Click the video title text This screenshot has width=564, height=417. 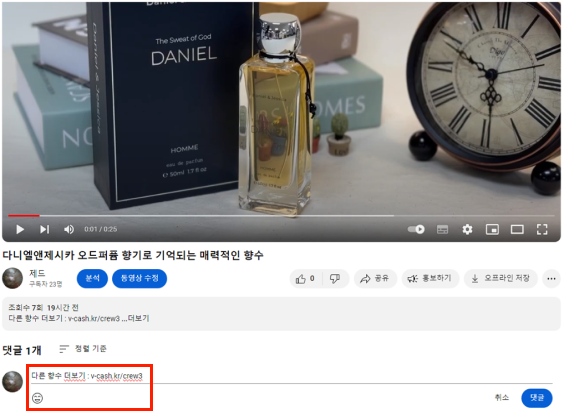(133, 255)
